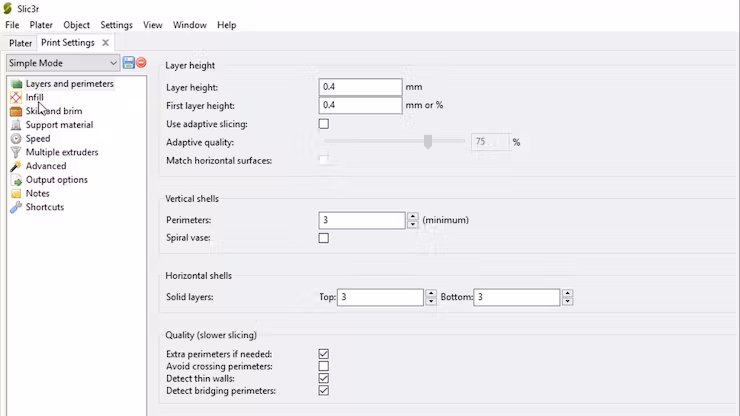Switch to the Plater tab

20,43
